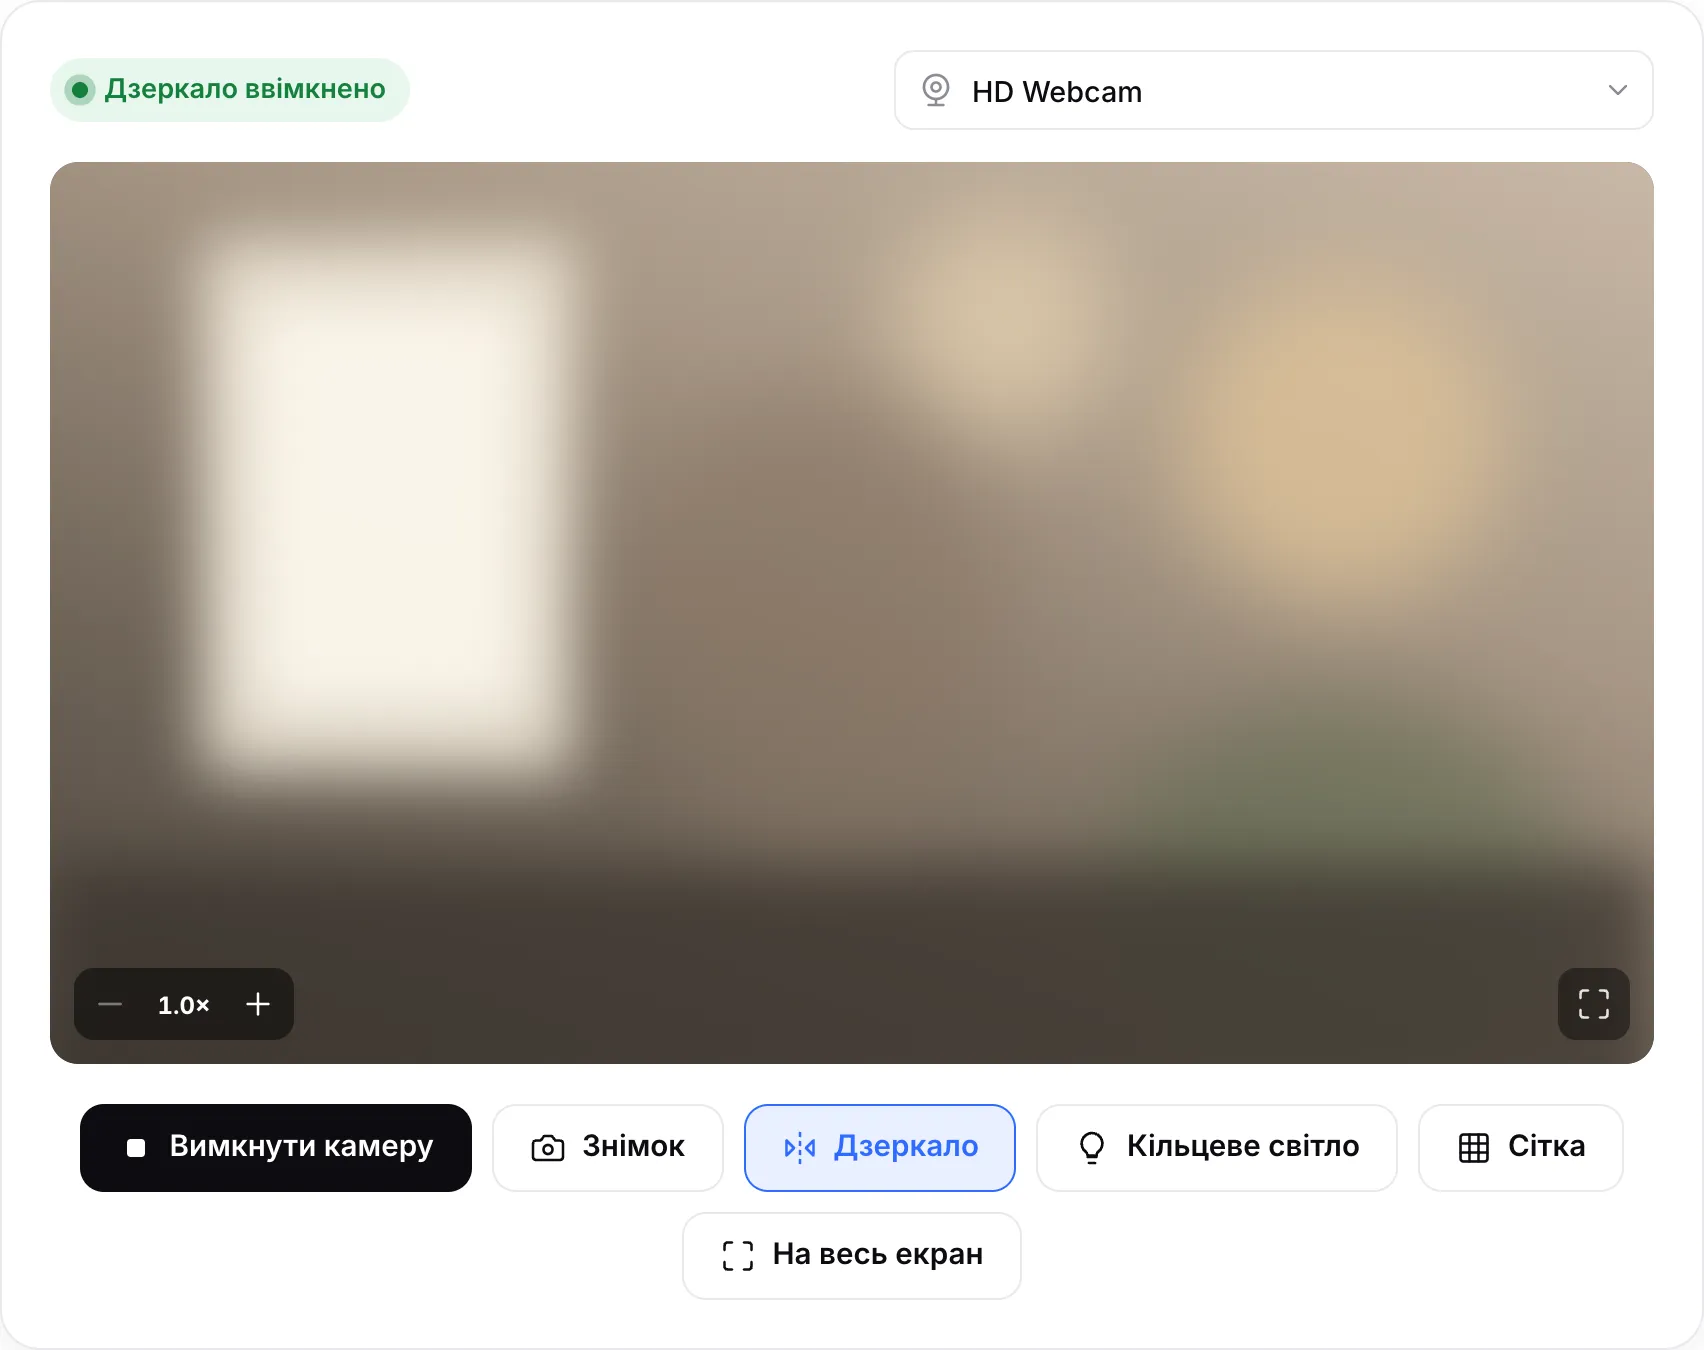Turn off camera with Вимкнути камеру
Screen dimensions: 1704x1350
click(276, 1147)
